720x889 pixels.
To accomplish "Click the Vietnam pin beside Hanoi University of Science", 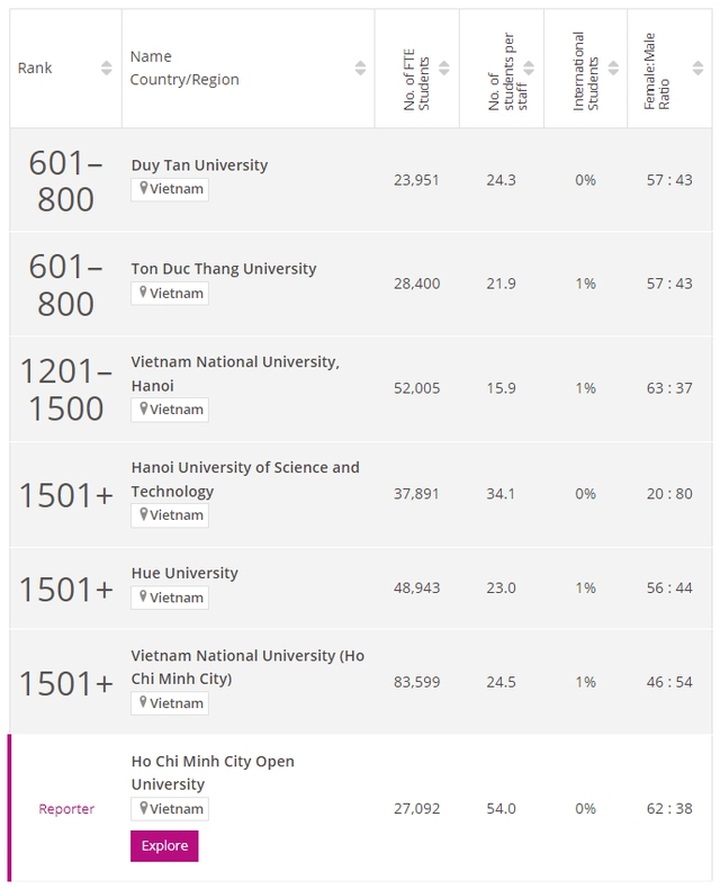I will pyautogui.click(x=146, y=515).
